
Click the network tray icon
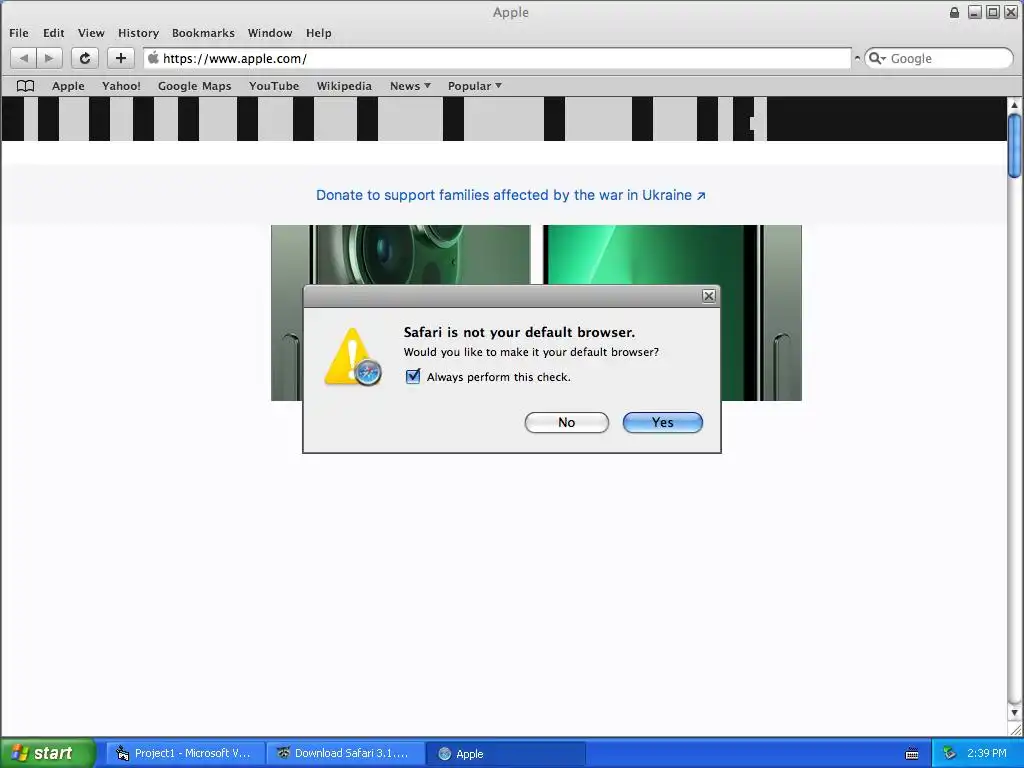click(x=950, y=753)
